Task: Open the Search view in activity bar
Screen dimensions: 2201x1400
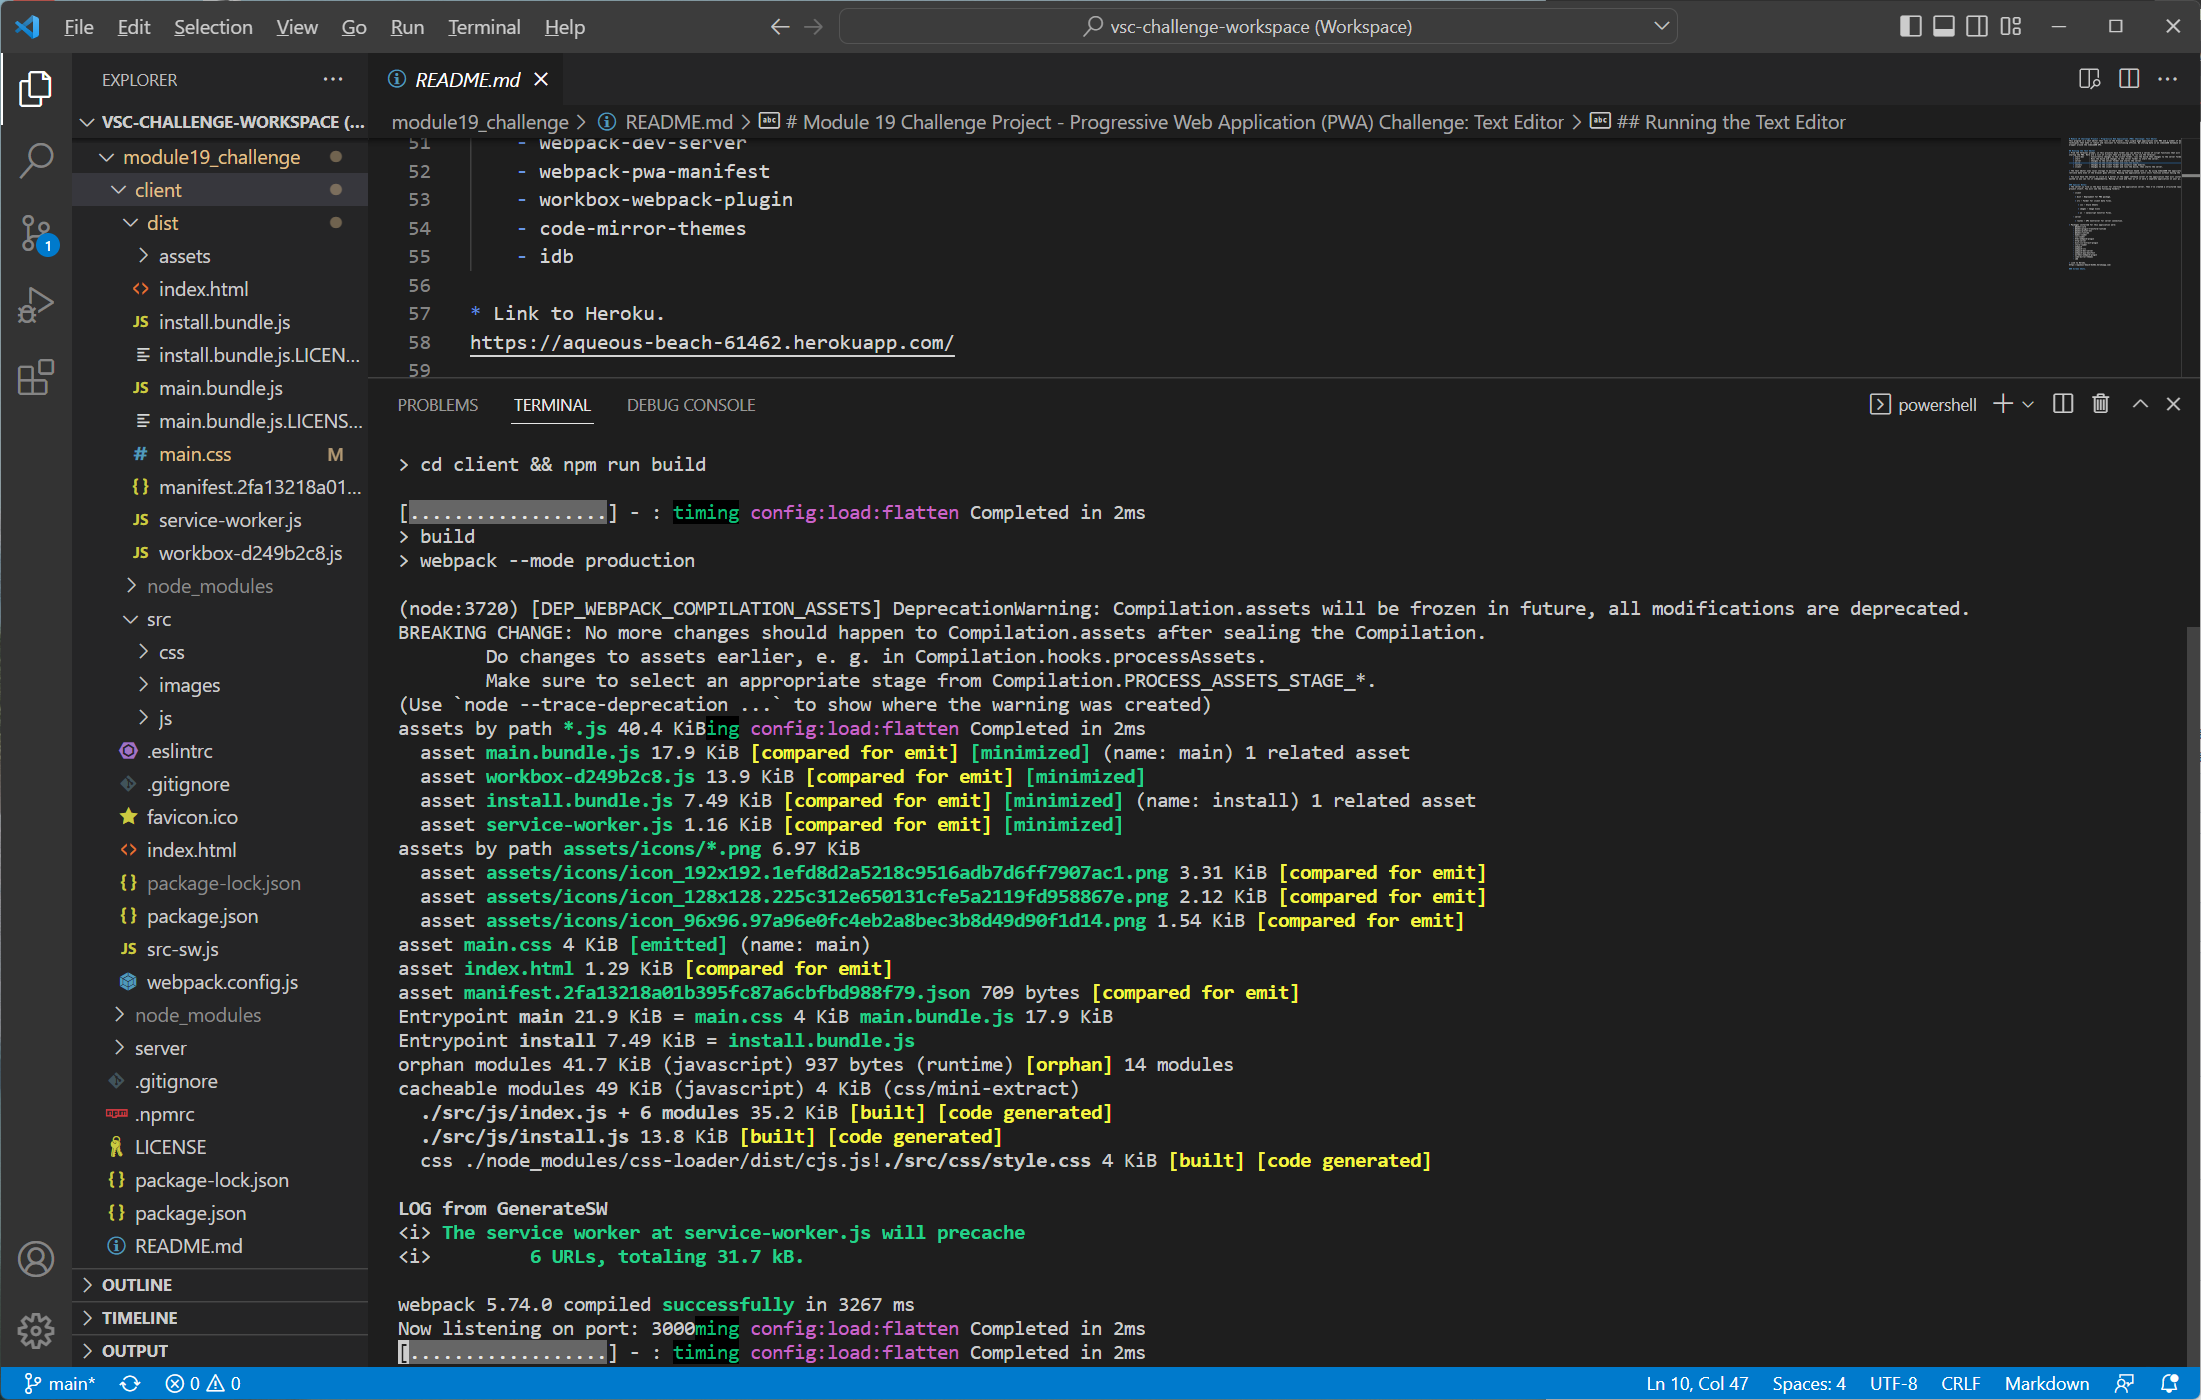Action: click(x=36, y=160)
